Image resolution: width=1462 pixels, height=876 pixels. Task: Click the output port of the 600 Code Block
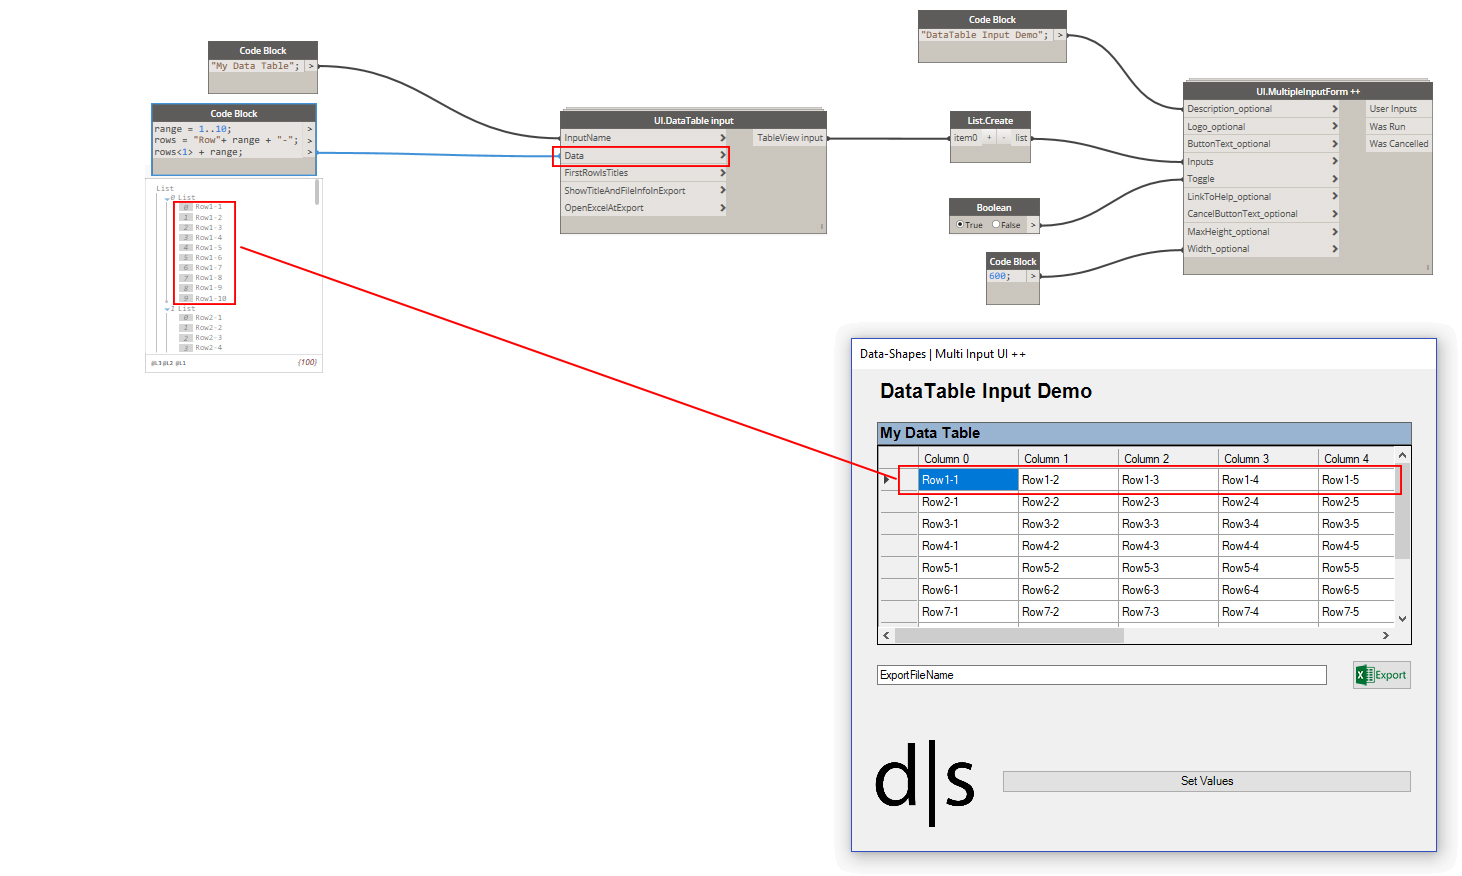click(1035, 275)
